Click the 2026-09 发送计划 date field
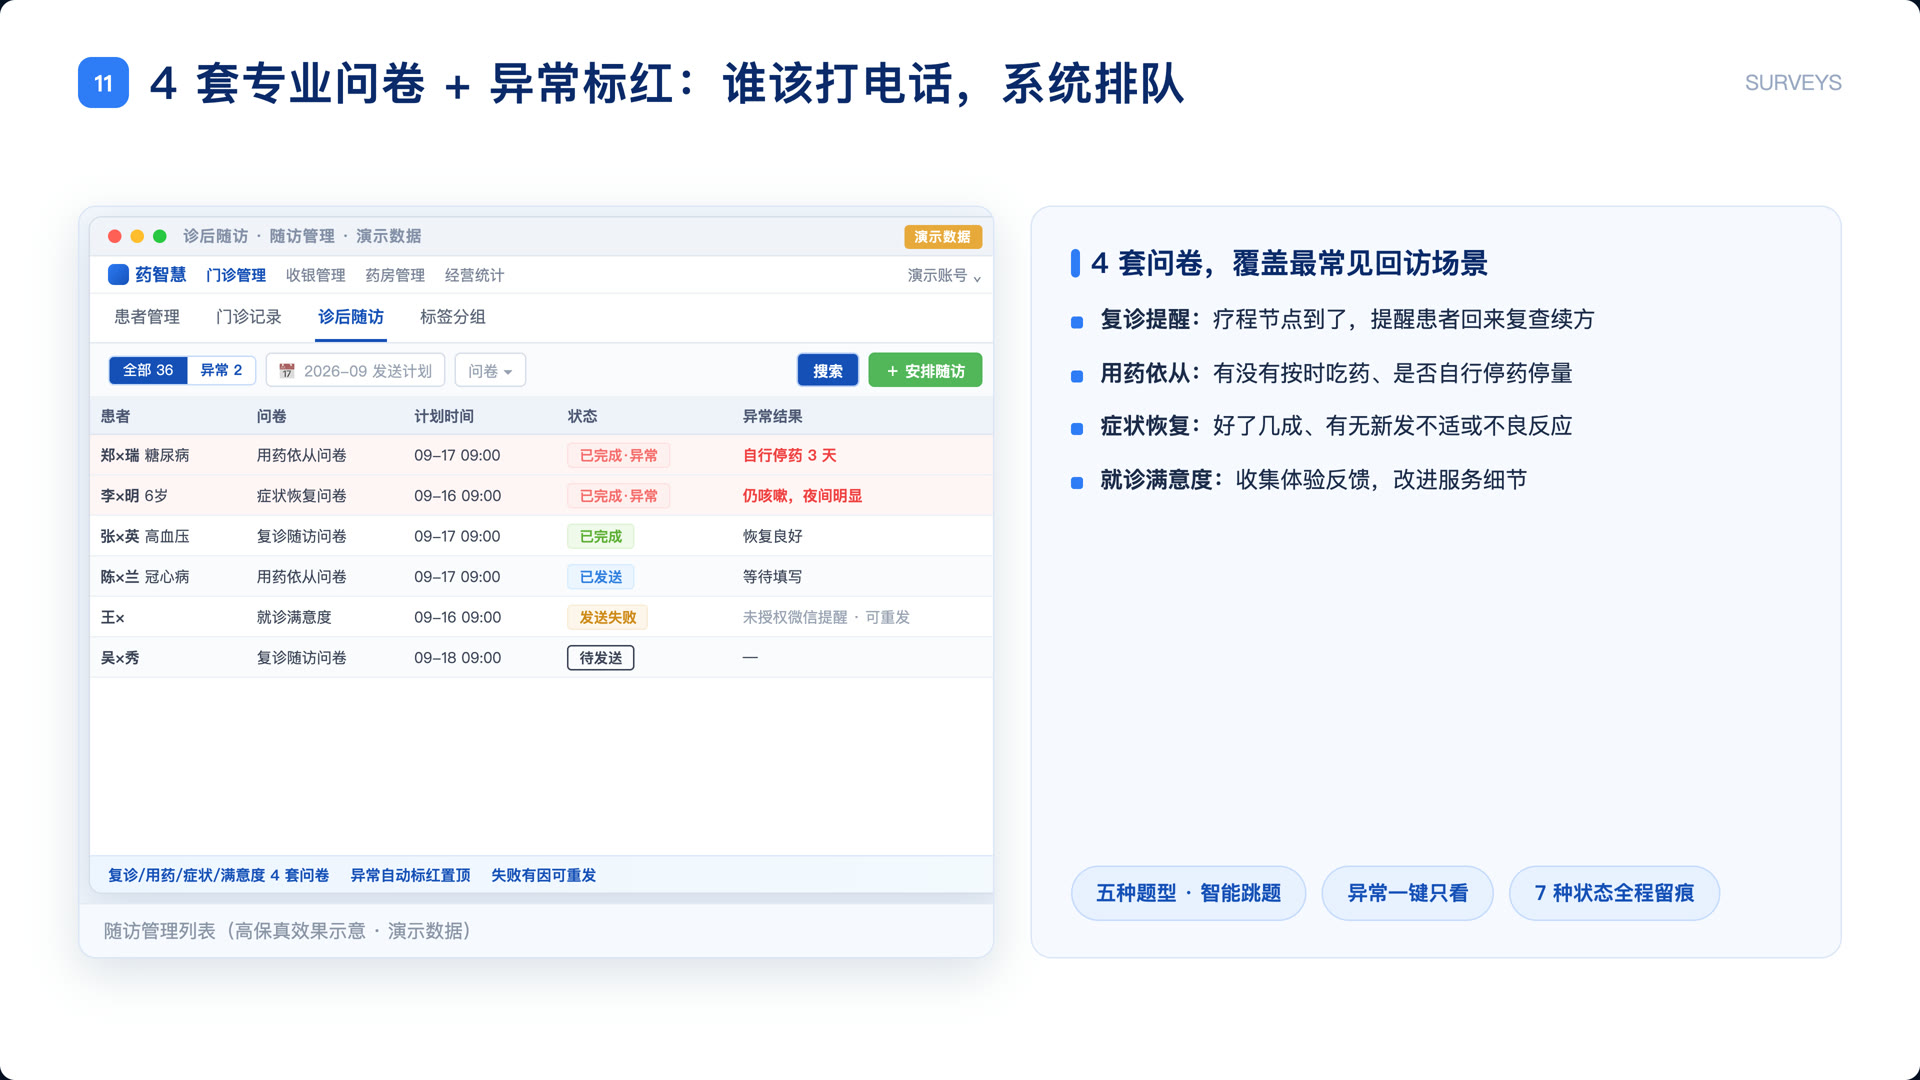Viewport: 1920px width, 1080px height. pyautogui.click(x=355, y=371)
